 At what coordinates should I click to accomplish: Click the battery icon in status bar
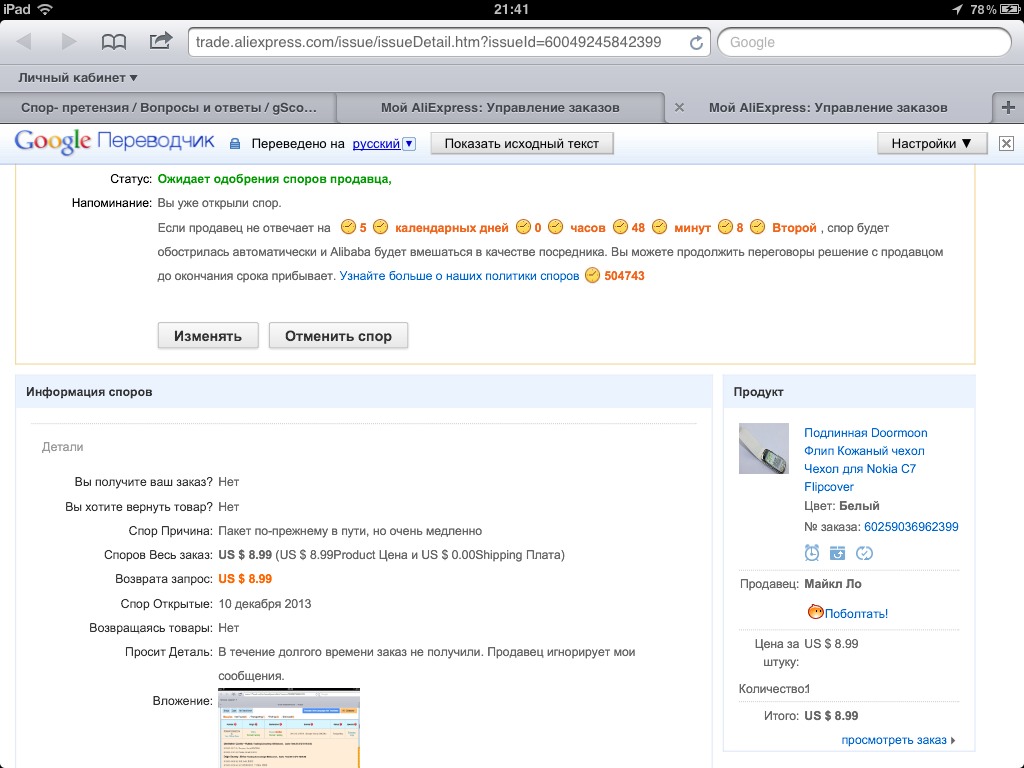[1010, 9]
